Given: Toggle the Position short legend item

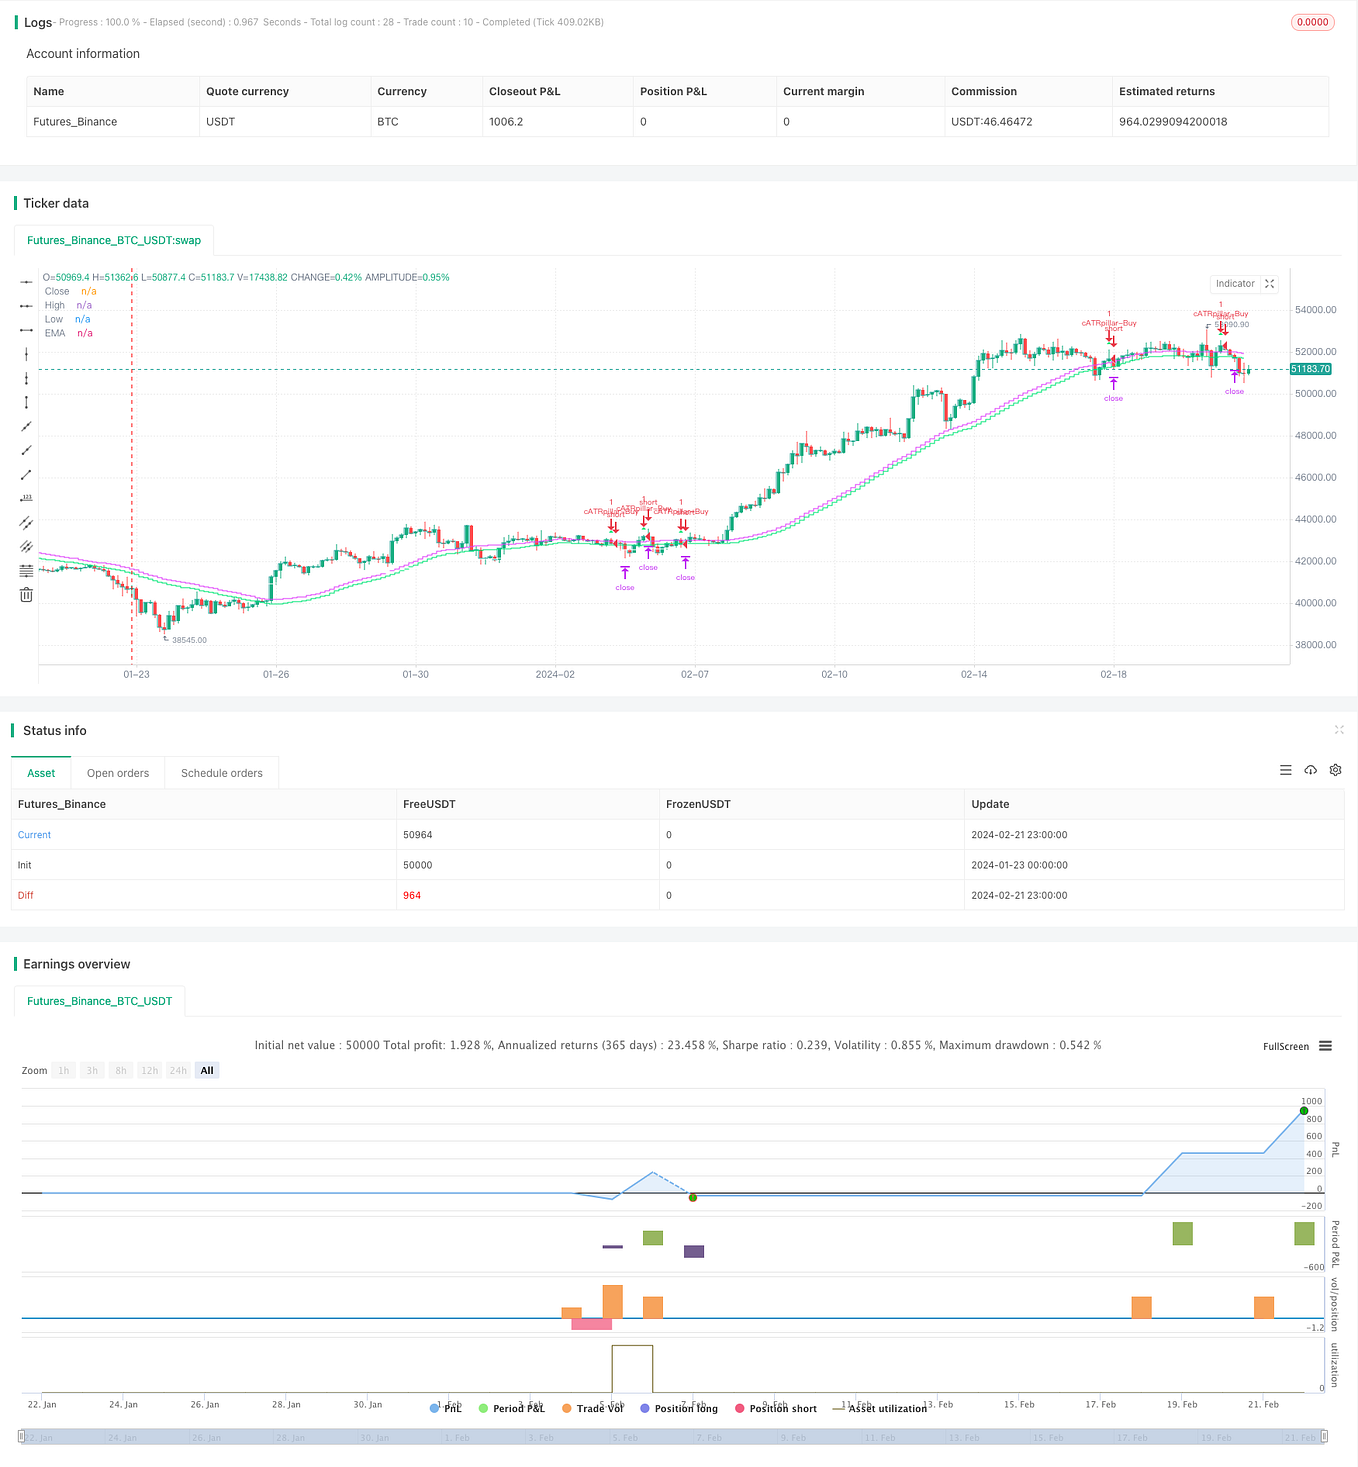Looking at the screenshot, I should tap(776, 1408).
